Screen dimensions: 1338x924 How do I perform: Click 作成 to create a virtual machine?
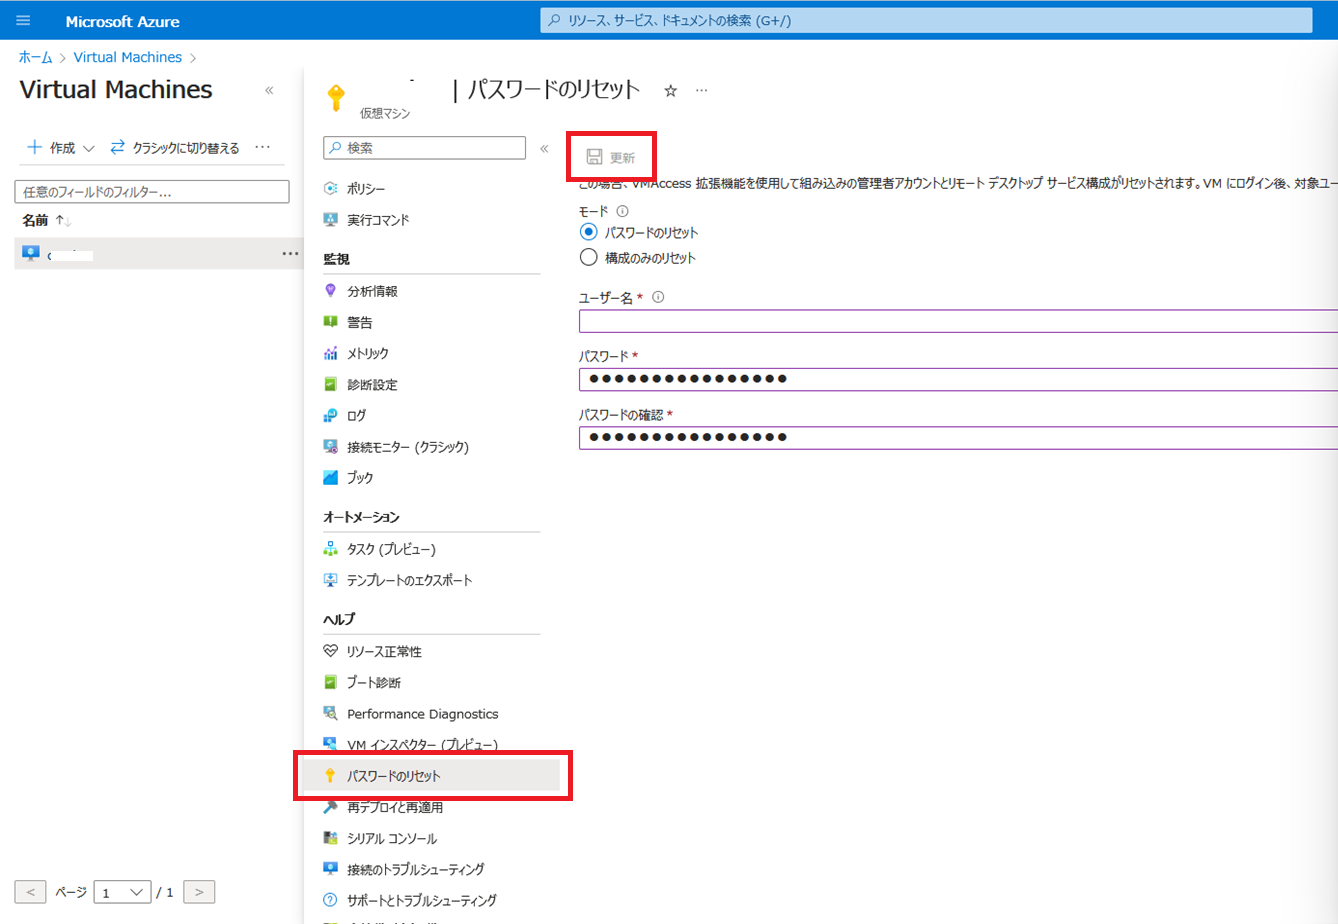click(x=51, y=148)
